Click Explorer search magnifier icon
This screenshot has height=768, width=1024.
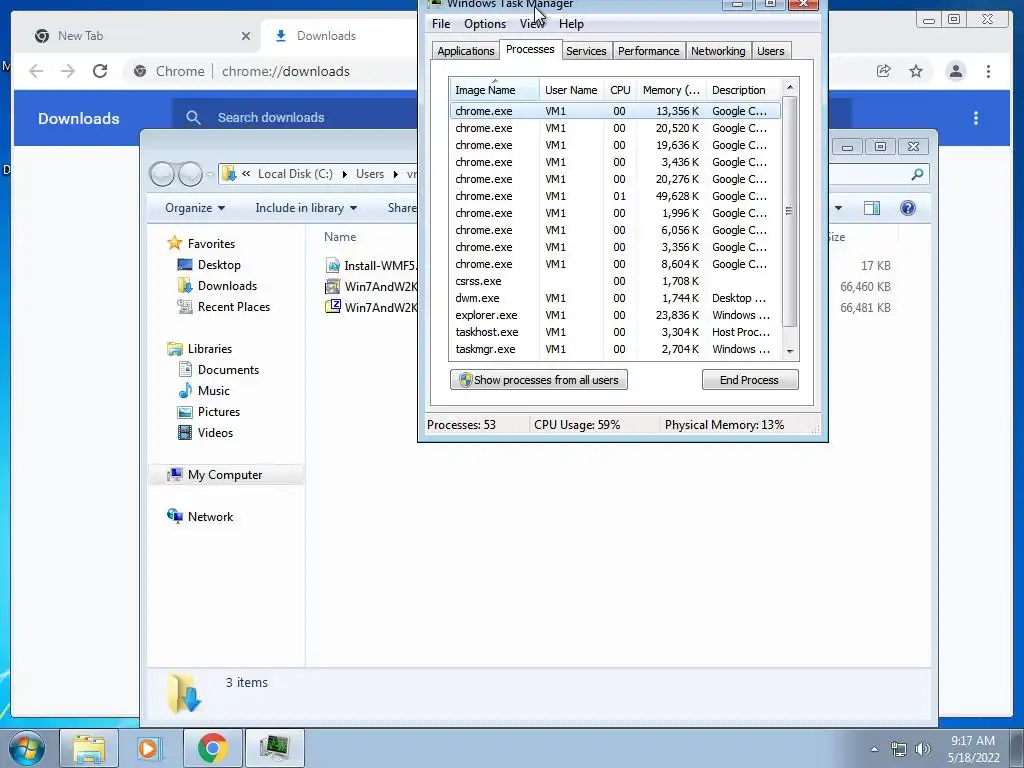pyautogui.click(x=918, y=174)
